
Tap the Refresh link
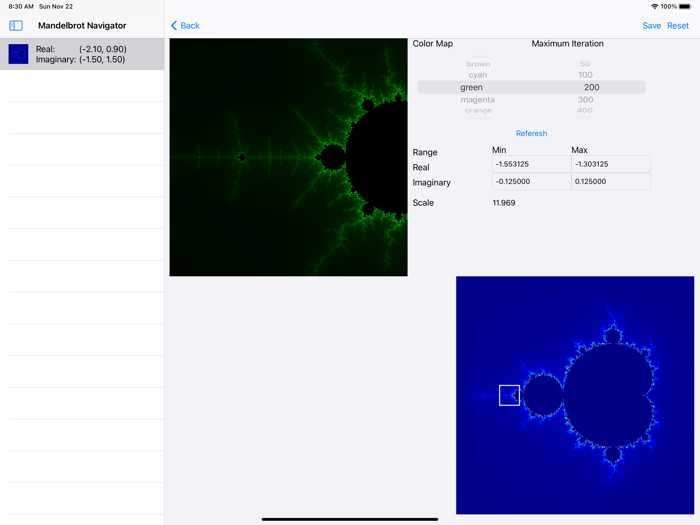pyautogui.click(x=531, y=133)
